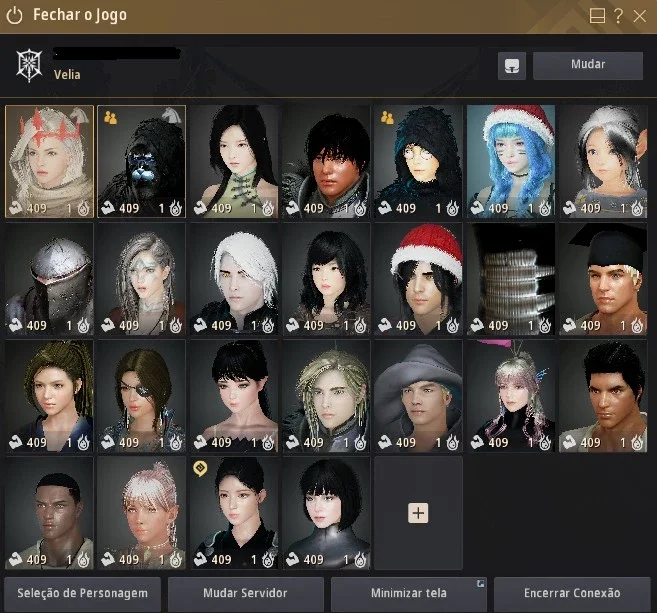
Task: Click the Seleção de Personagem button
Action: (x=83, y=593)
